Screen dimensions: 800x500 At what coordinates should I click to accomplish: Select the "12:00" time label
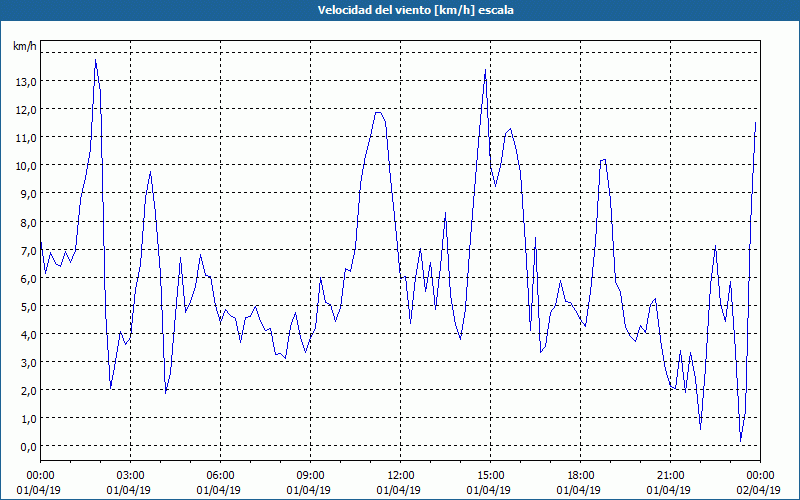pos(401,476)
